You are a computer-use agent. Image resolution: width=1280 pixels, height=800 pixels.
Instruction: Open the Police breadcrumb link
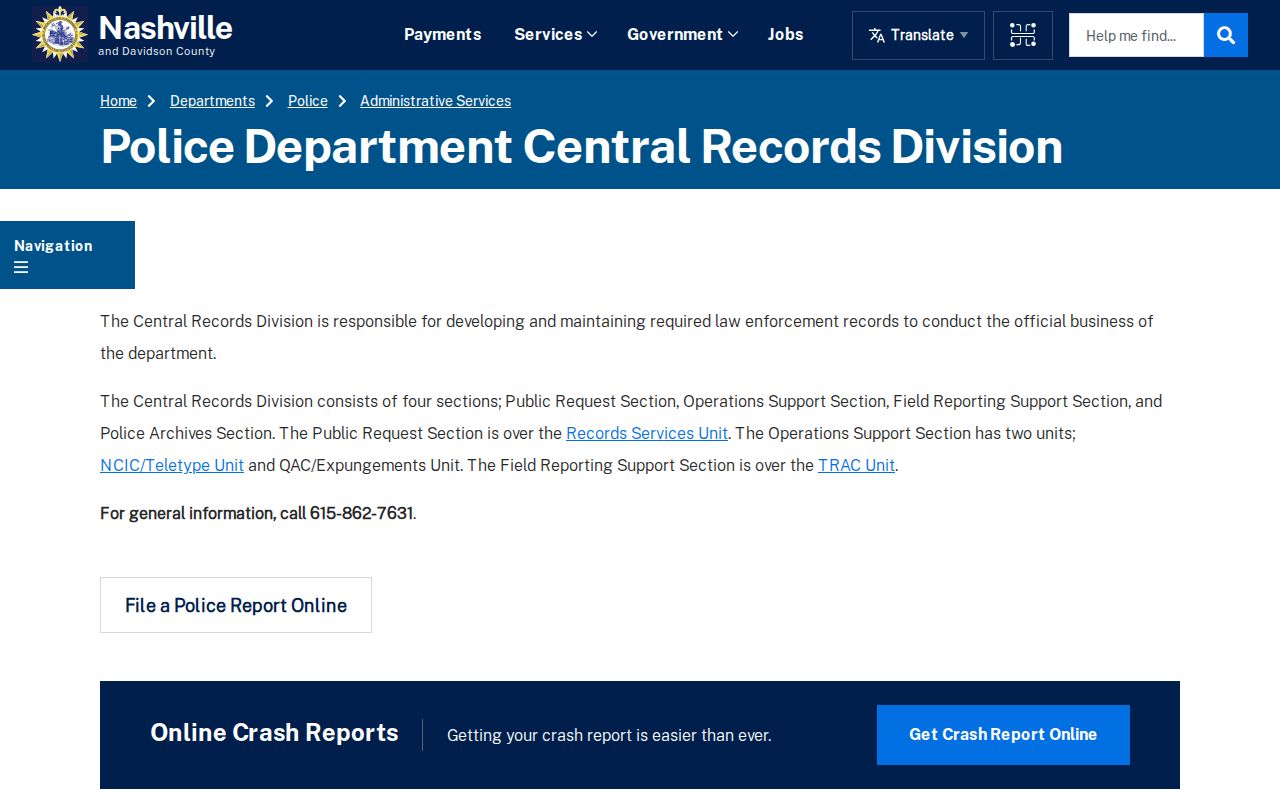click(308, 101)
